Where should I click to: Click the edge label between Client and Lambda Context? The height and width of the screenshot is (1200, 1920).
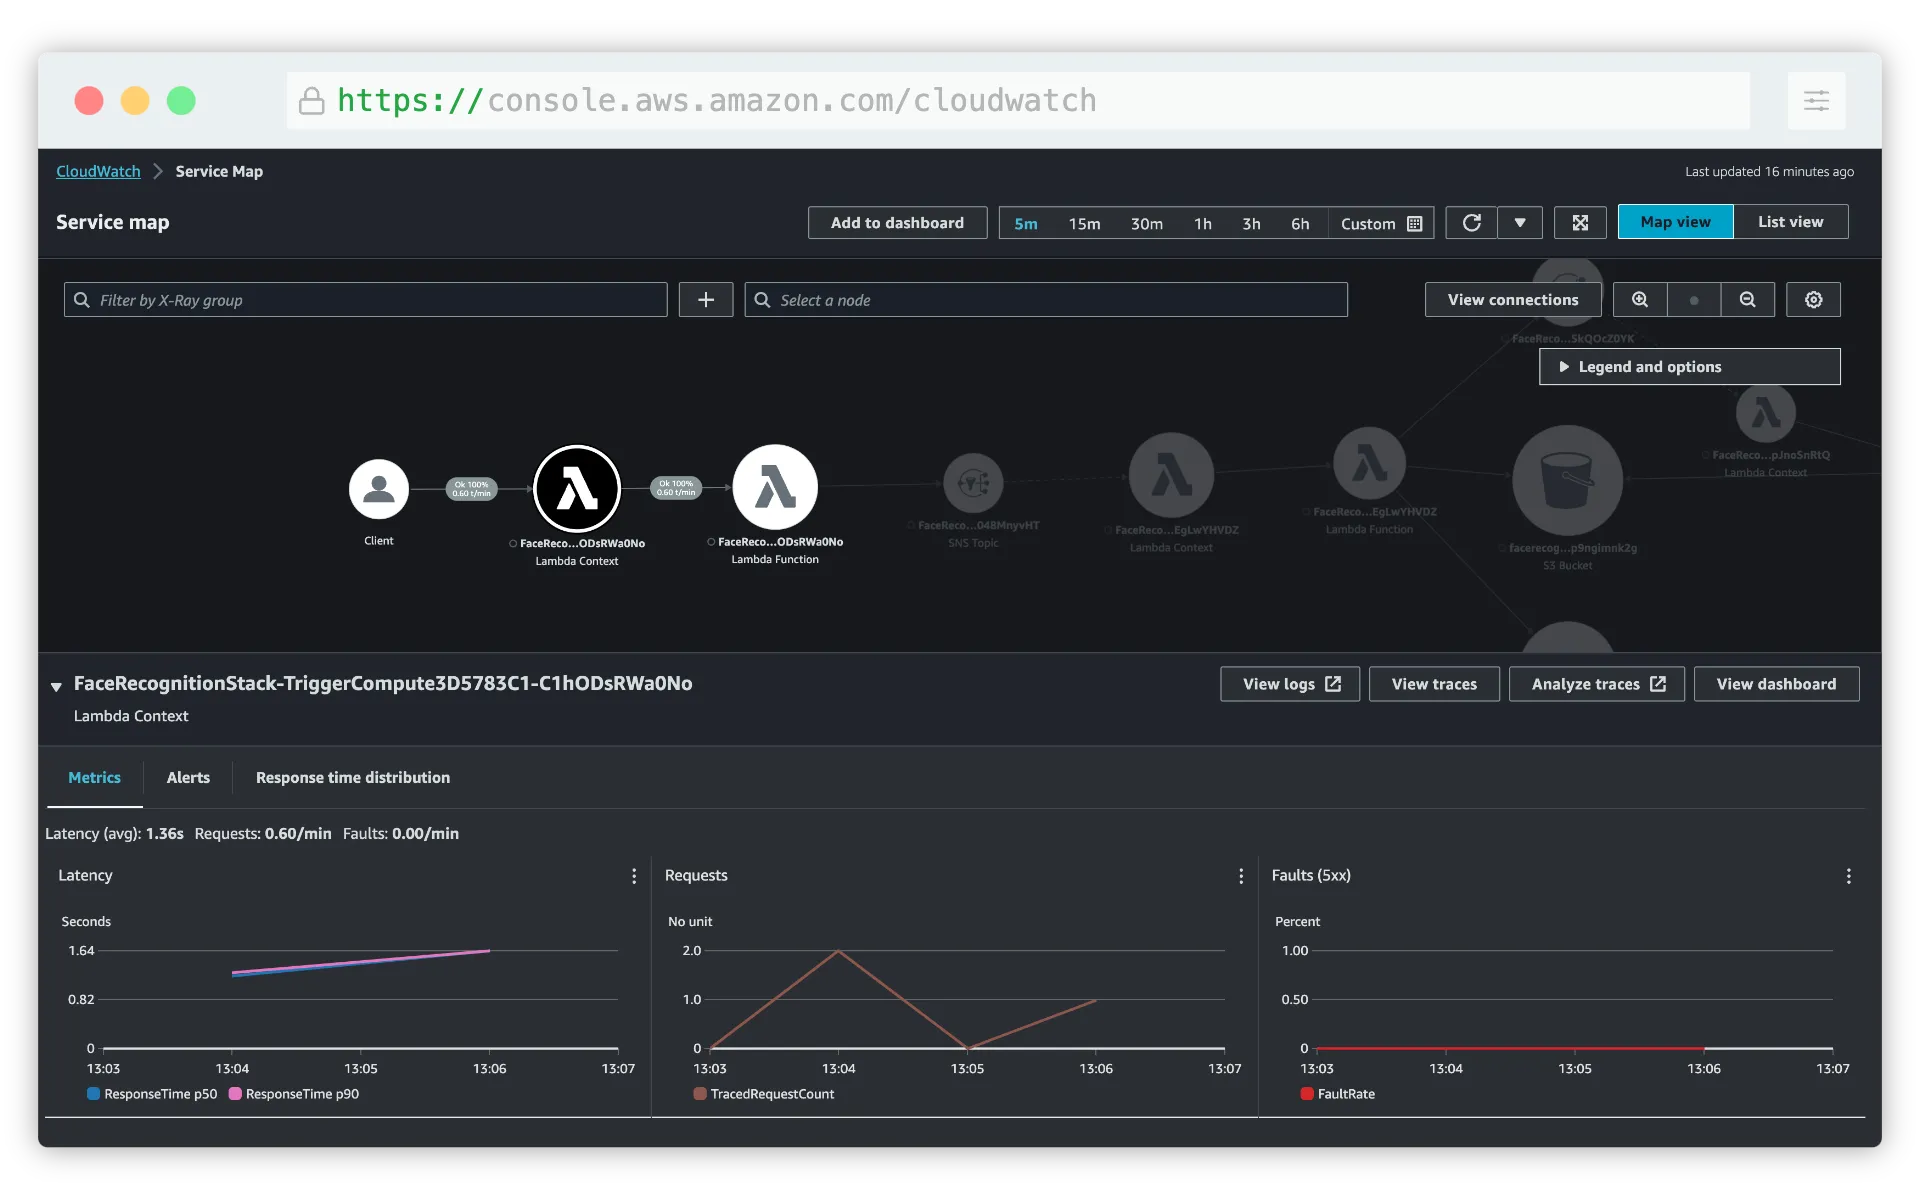click(x=471, y=489)
